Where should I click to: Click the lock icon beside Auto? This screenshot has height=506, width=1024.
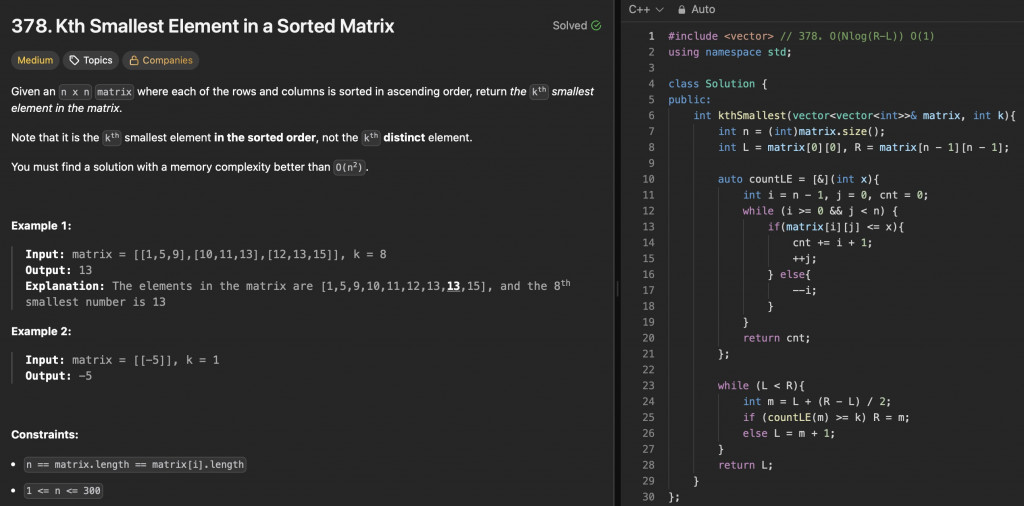point(682,10)
